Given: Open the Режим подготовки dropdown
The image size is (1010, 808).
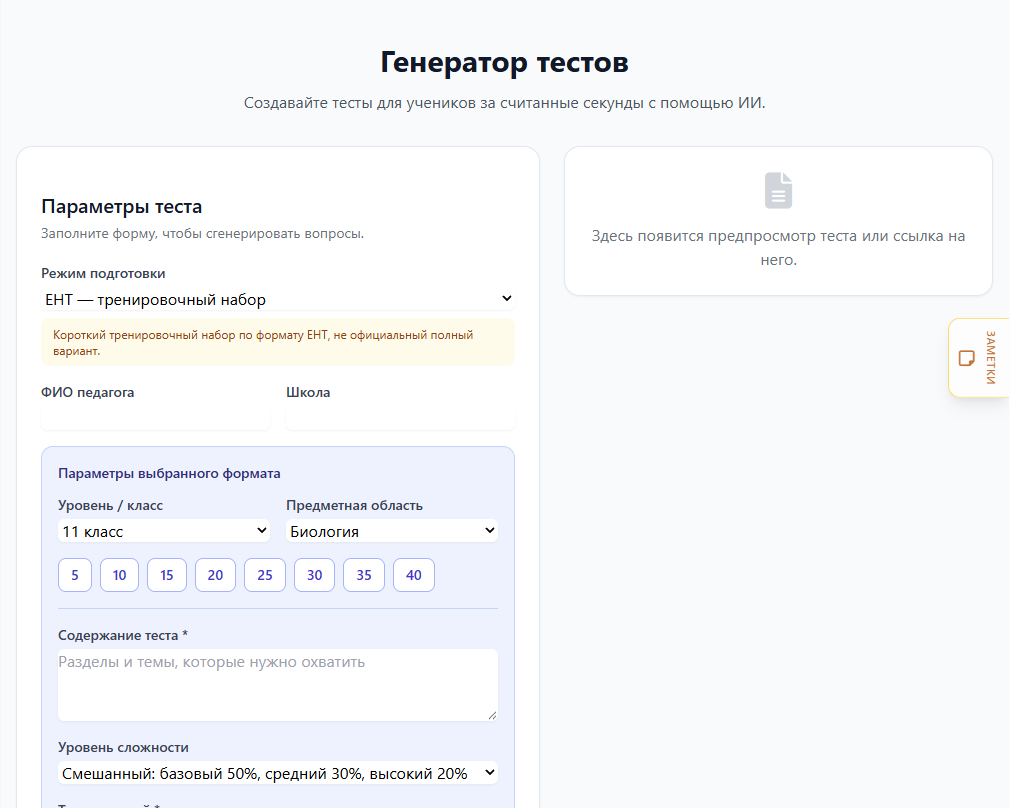Looking at the screenshot, I should click(x=278, y=299).
